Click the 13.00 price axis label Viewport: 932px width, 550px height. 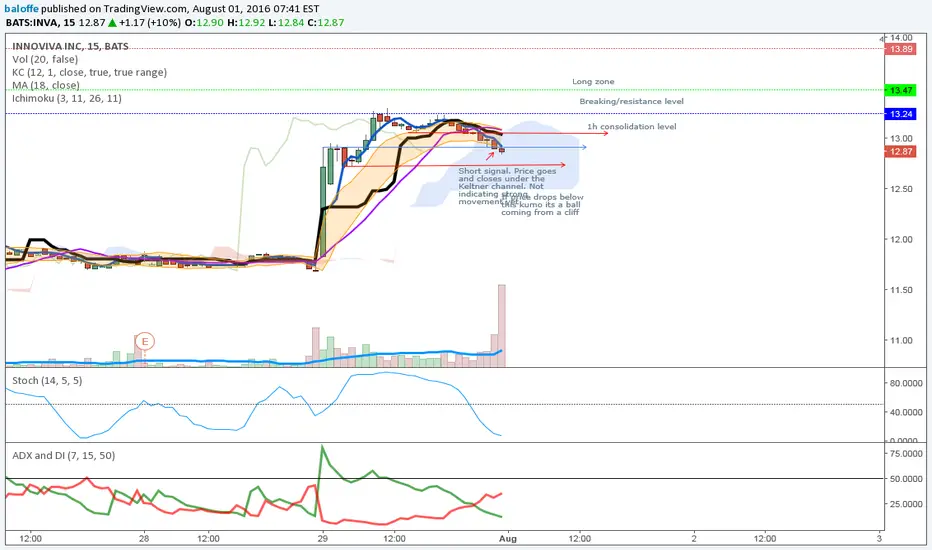click(x=901, y=139)
